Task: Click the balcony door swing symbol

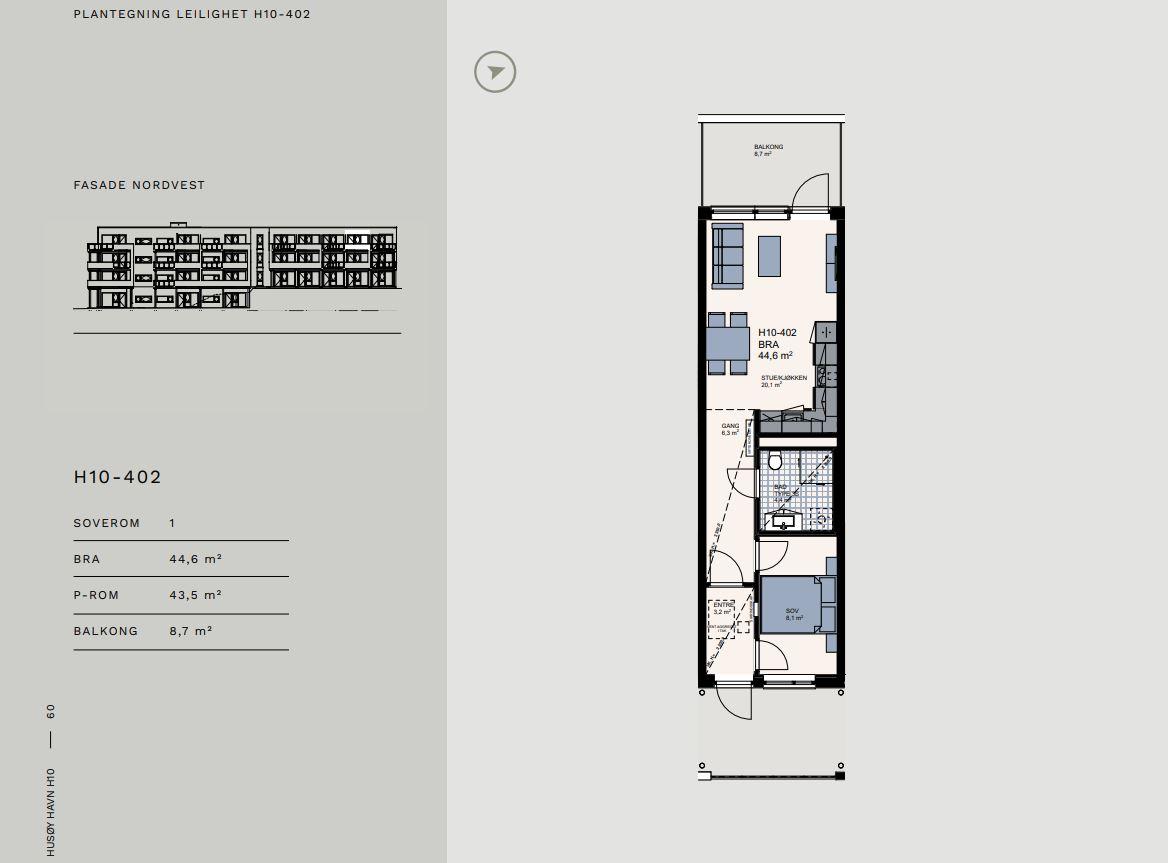Action: click(810, 191)
